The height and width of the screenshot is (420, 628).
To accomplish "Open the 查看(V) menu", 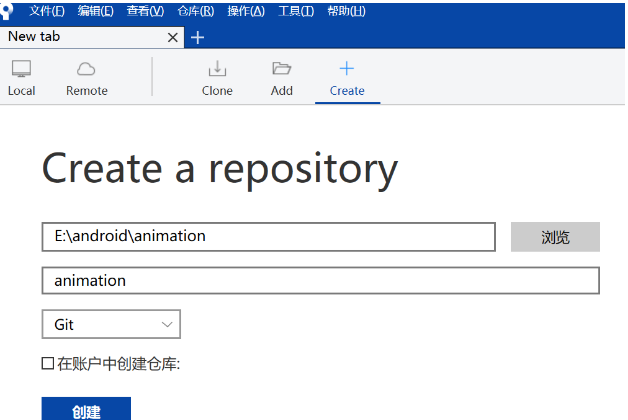I will [145, 11].
